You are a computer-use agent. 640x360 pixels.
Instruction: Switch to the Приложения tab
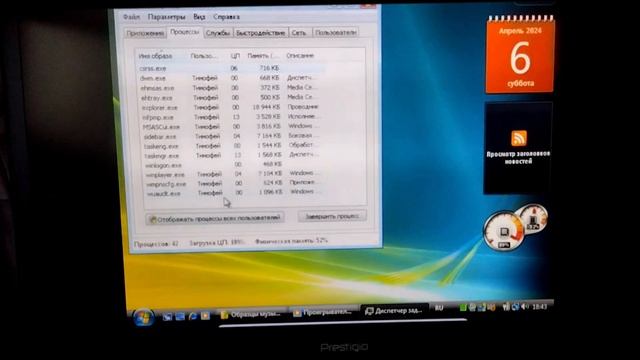click(x=145, y=33)
